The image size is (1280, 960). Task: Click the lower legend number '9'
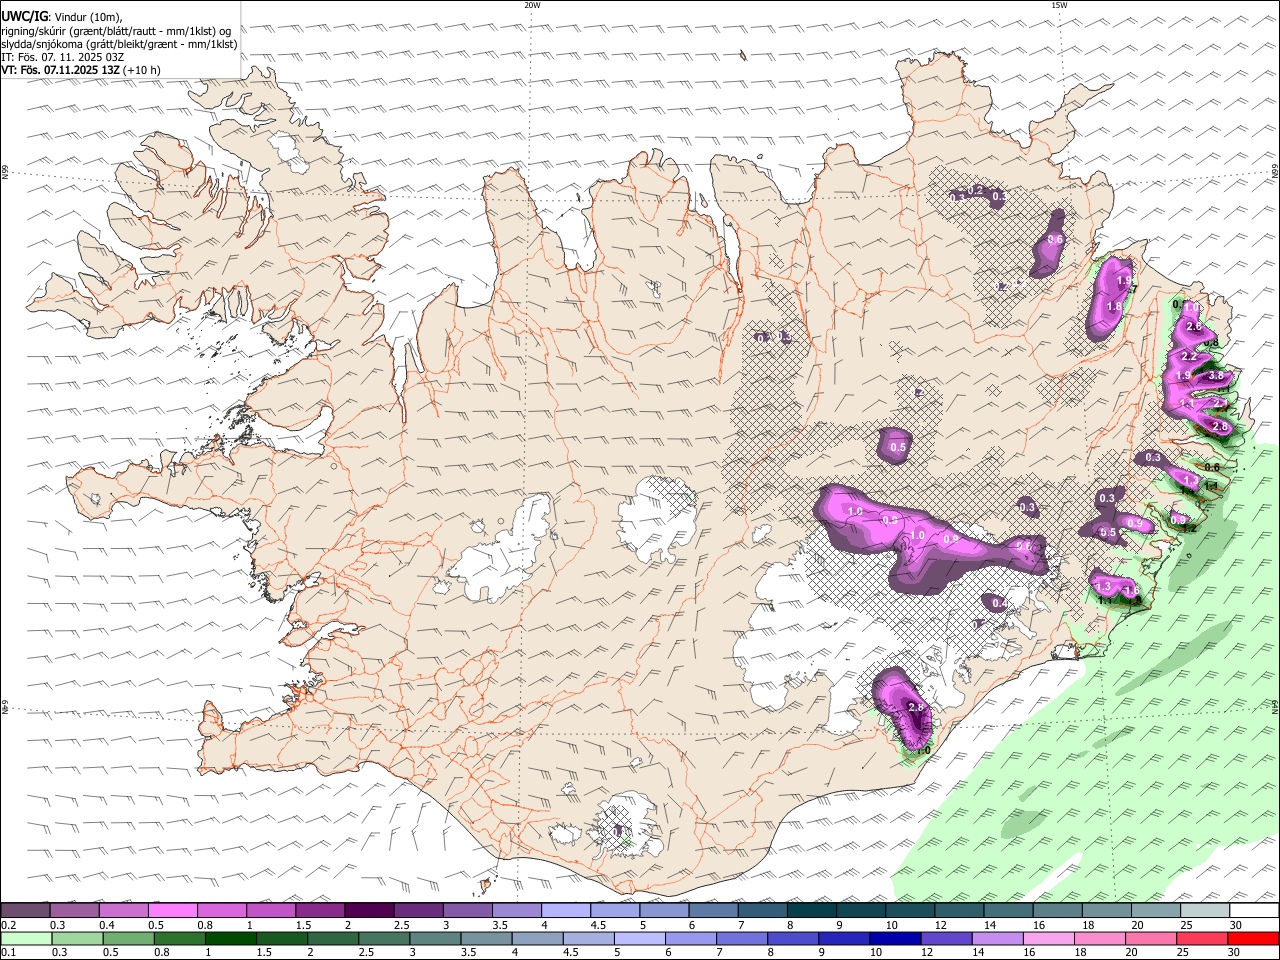(824, 953)
